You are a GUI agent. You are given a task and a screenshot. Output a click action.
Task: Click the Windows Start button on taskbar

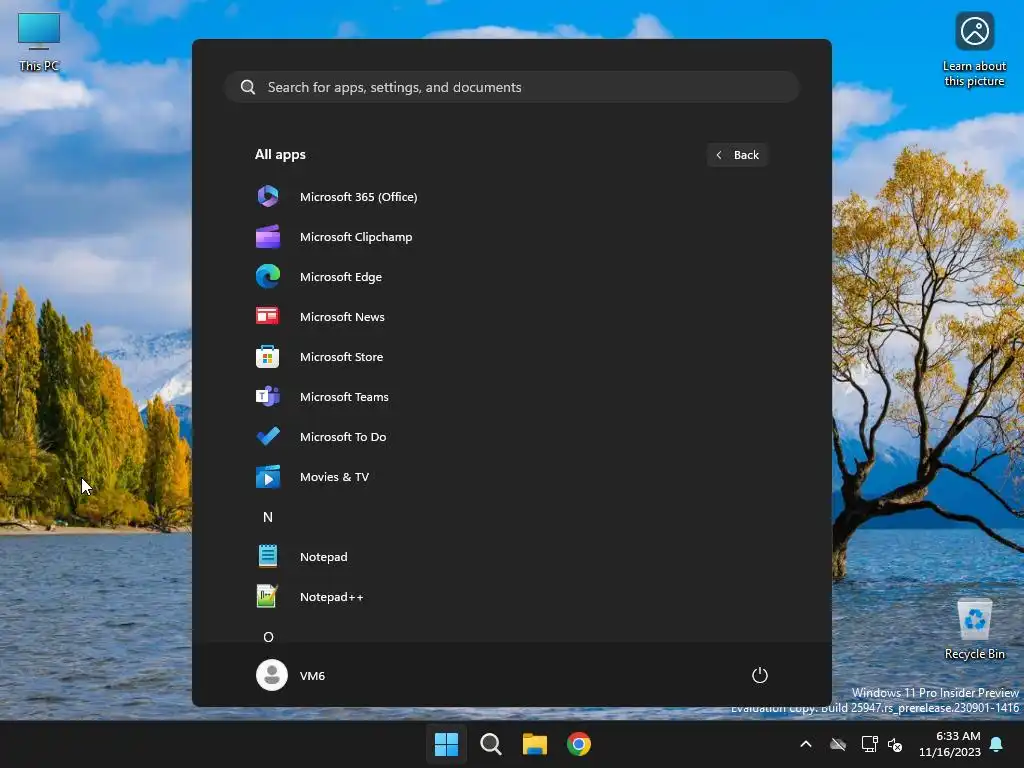click(447, 744)
